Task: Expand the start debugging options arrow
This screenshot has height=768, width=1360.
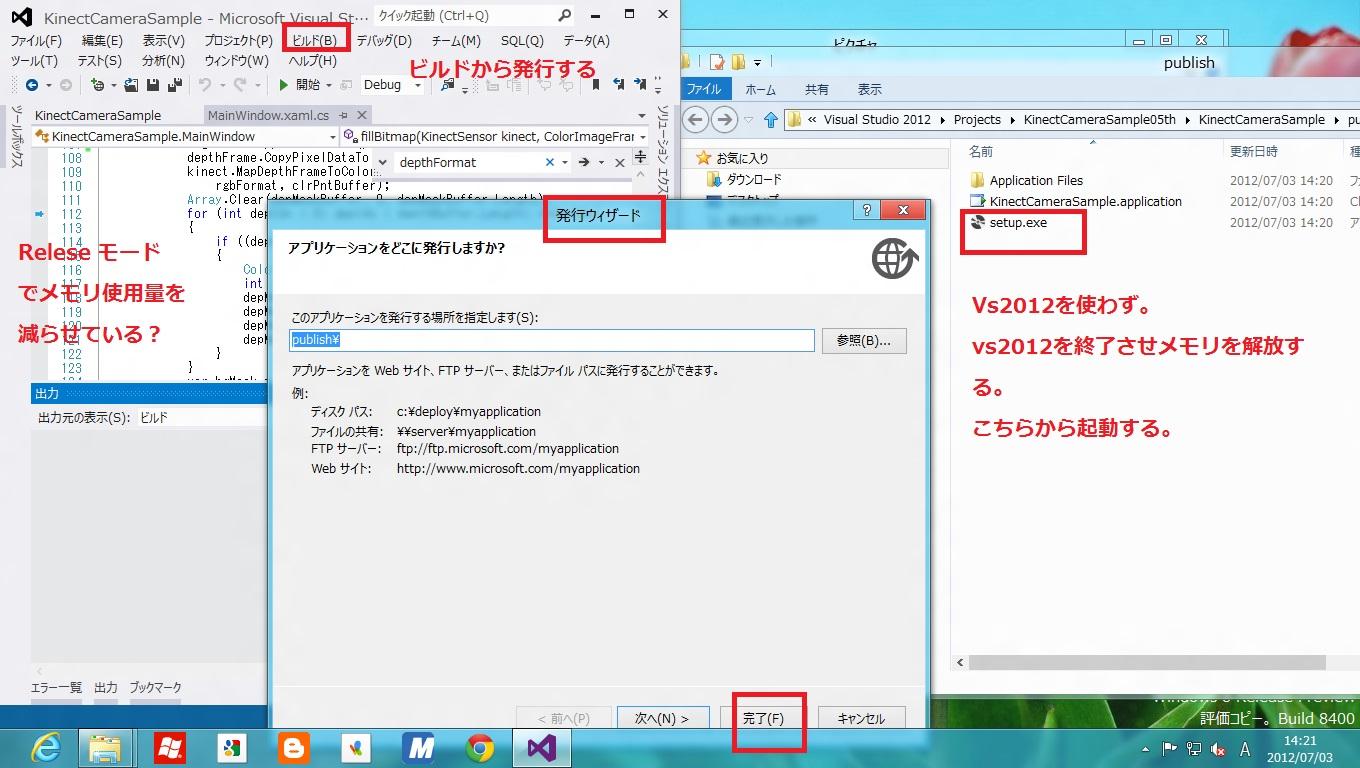Action: (x=329, y=85)
